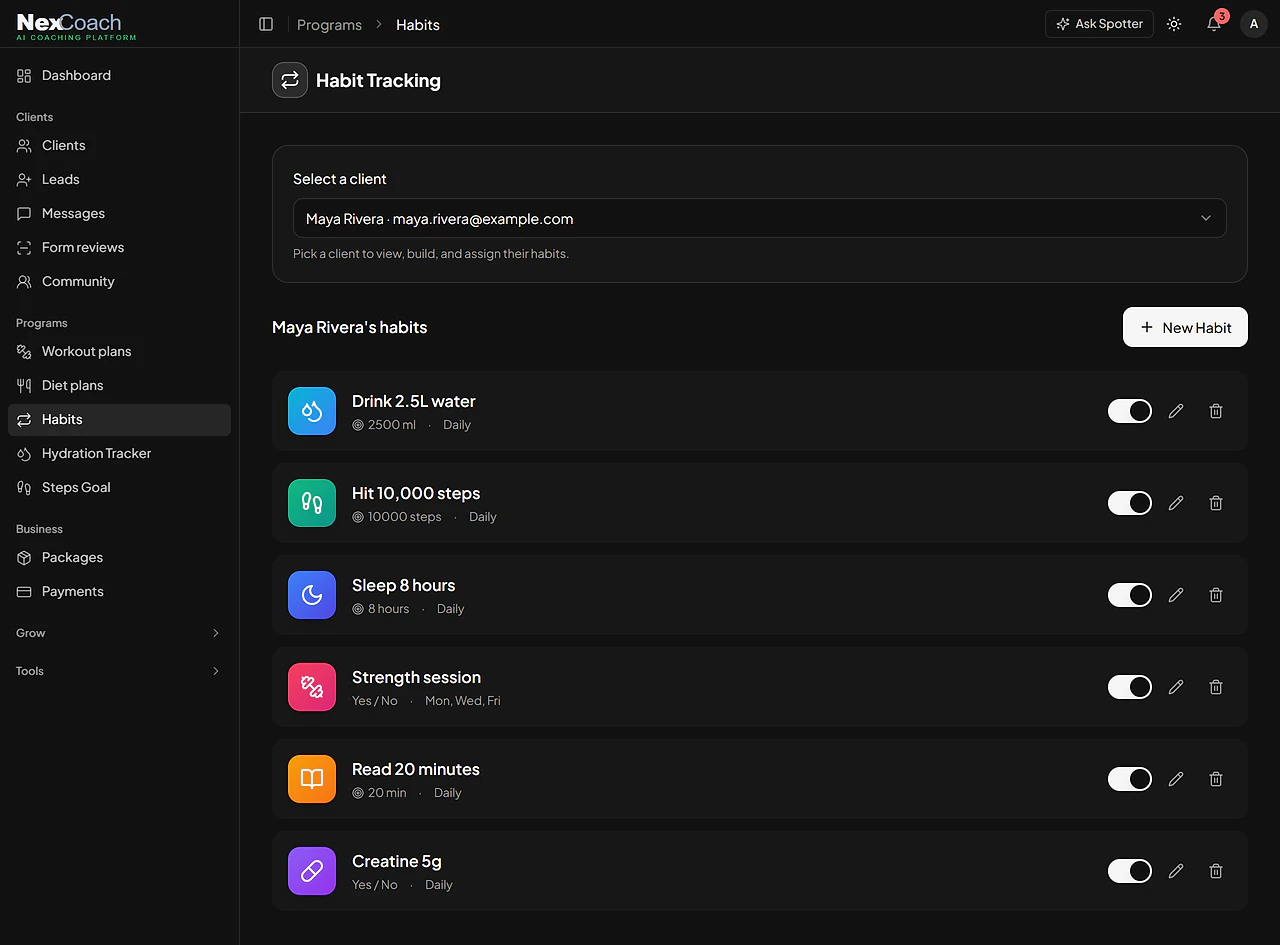Delete the Drink 2.5L water habit

click(1216, 411)
